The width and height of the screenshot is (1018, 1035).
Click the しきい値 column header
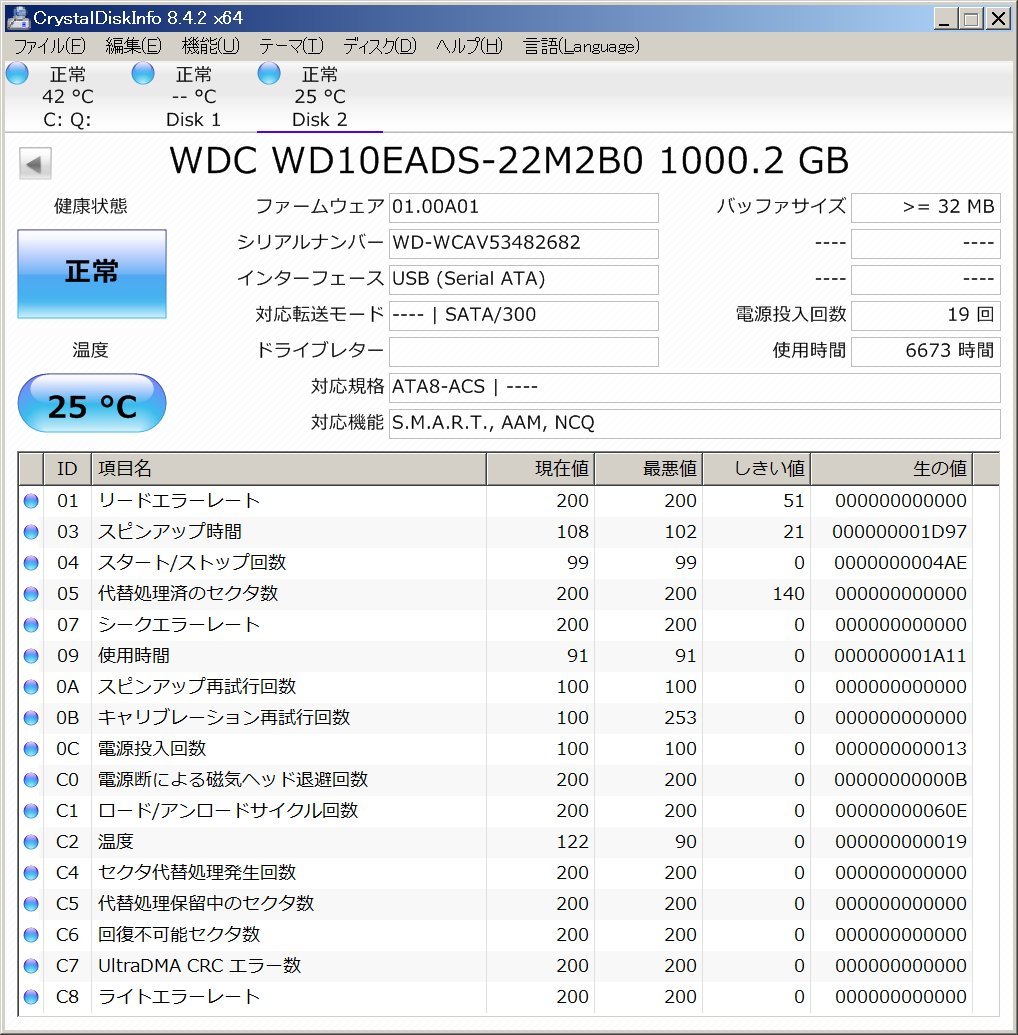(x=757, y=469)
